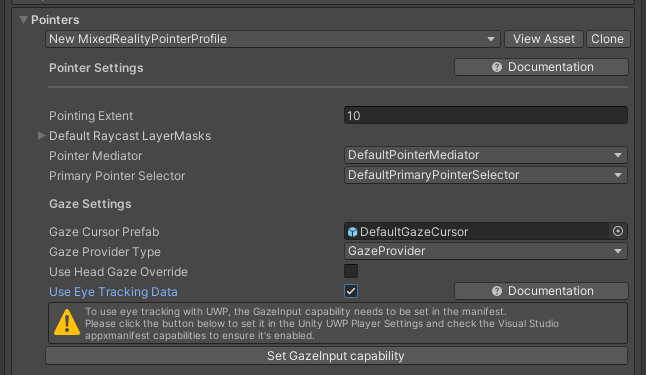Collapse the Pointers section foldout
The image size is (646, 375).
(23, 20)
